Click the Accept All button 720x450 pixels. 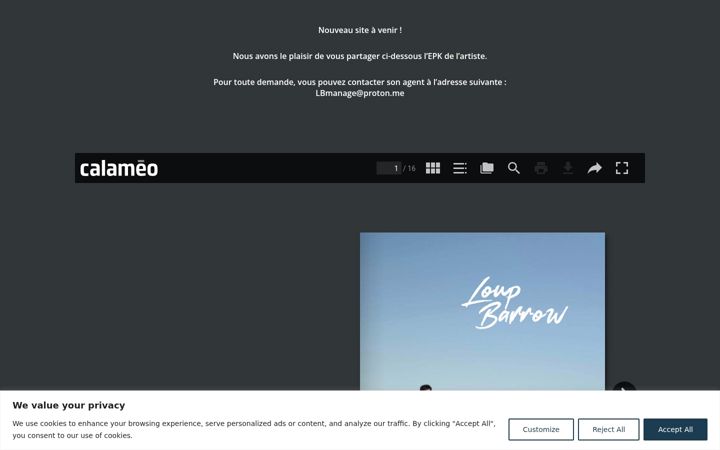(x=675, y=429)
